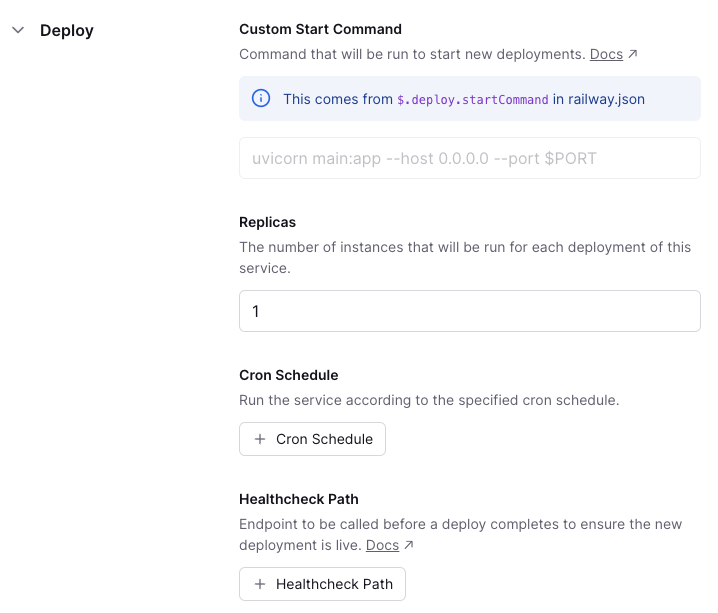This screenshot has width=718, height=613.
Task: Click the uvicorn start command field
Action: (469, 158)
